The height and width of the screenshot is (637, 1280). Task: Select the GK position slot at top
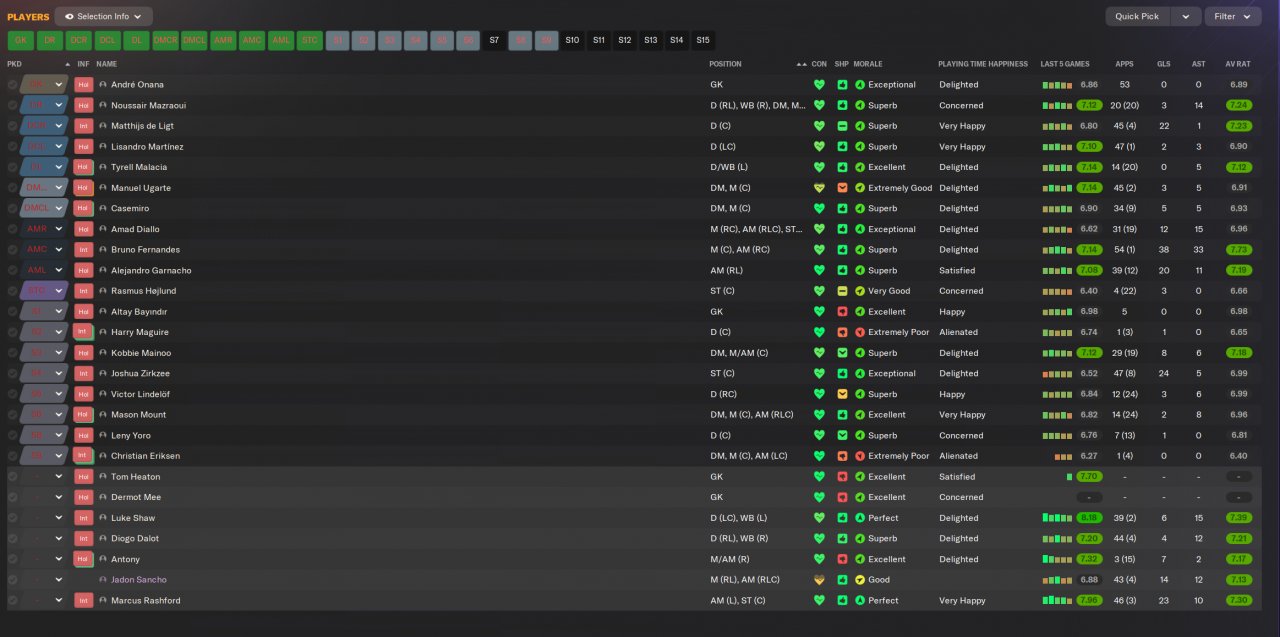(20, 41)
